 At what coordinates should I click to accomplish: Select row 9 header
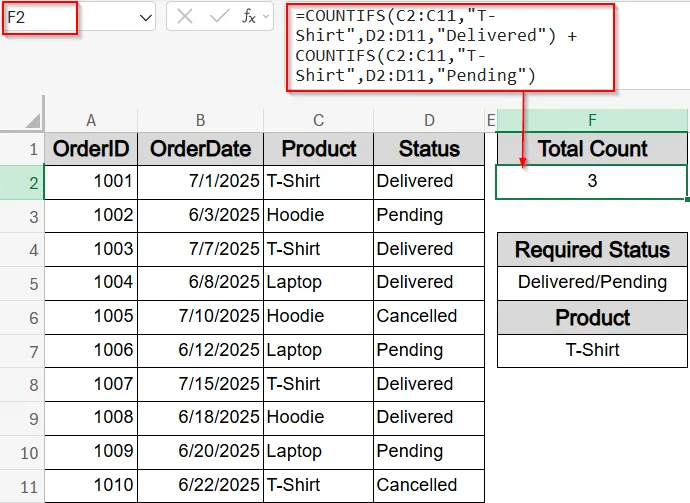click(22, 419)
